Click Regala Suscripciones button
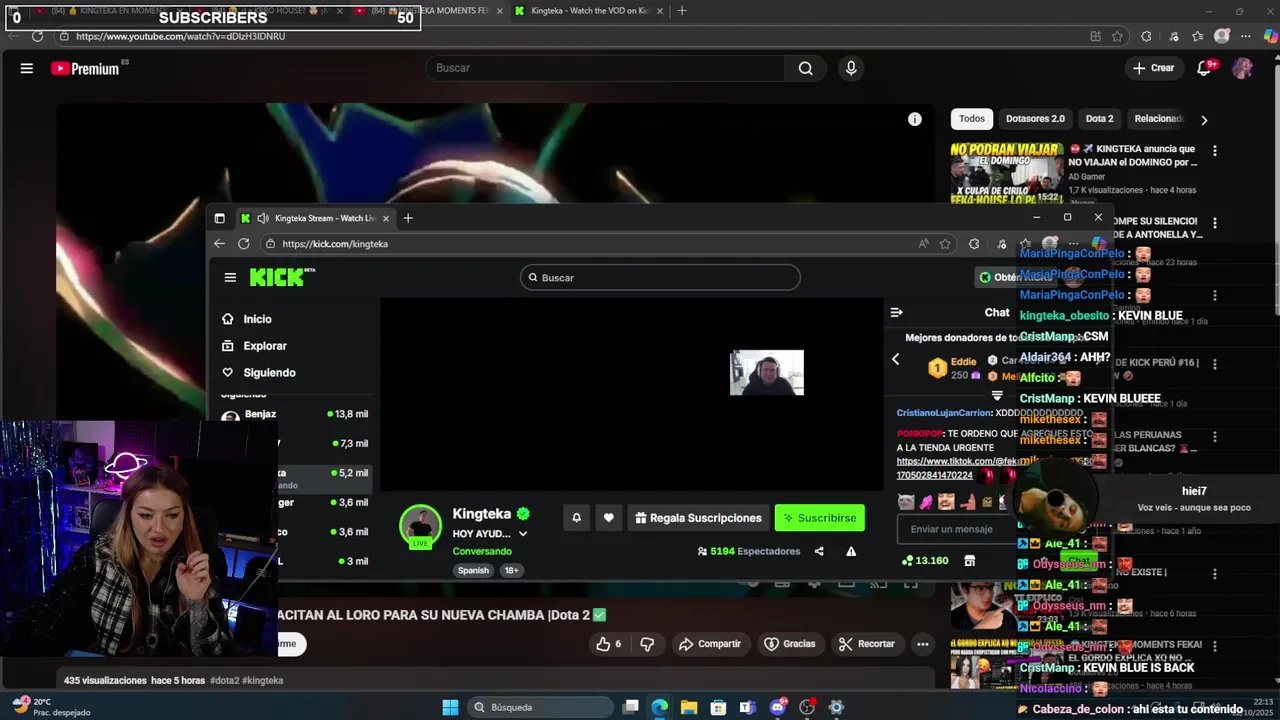This screenshot has width=1280, height=720. point(698,518)
